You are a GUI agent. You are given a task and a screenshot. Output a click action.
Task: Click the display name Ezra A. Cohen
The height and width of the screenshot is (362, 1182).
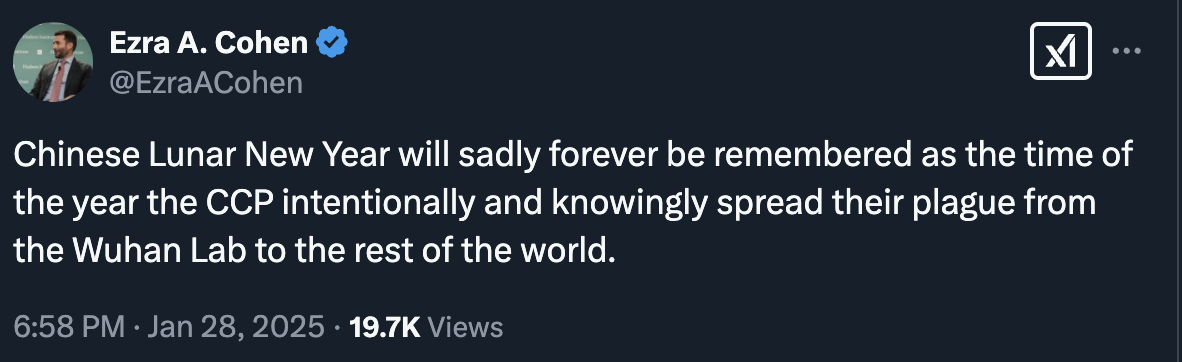click(x=209, y=43)
